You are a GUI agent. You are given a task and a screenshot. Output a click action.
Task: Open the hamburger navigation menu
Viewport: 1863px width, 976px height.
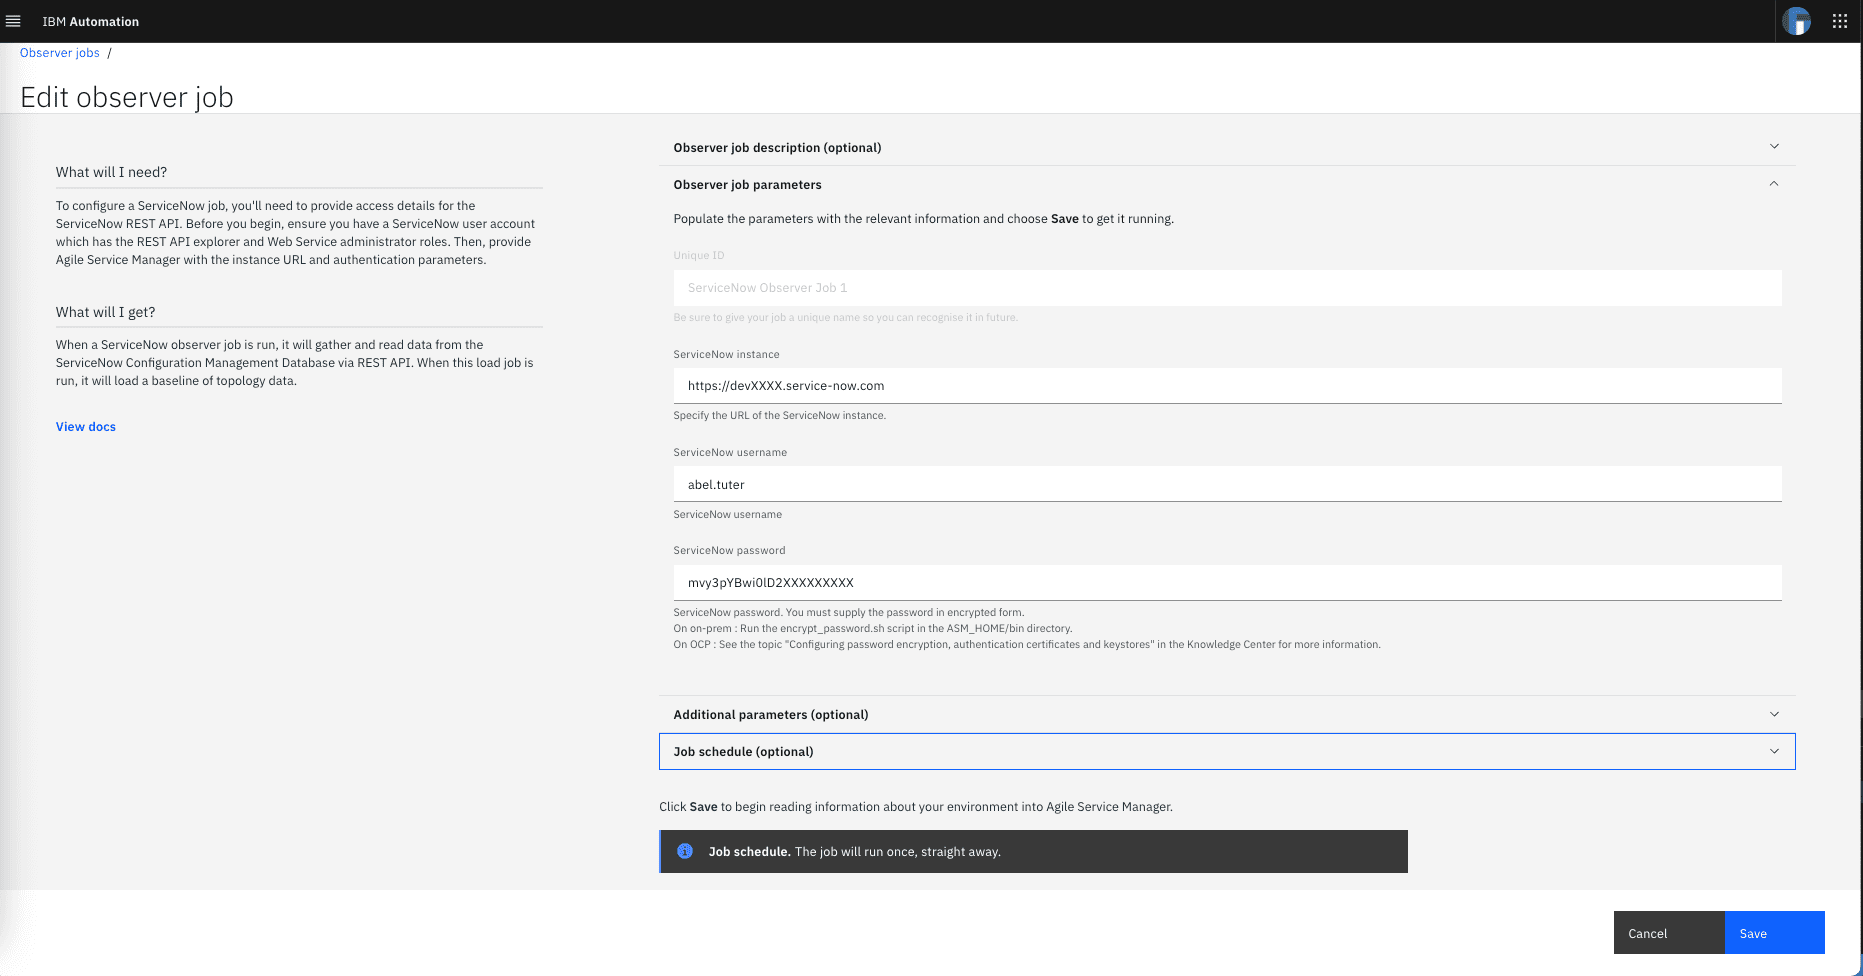coord(13,21)
